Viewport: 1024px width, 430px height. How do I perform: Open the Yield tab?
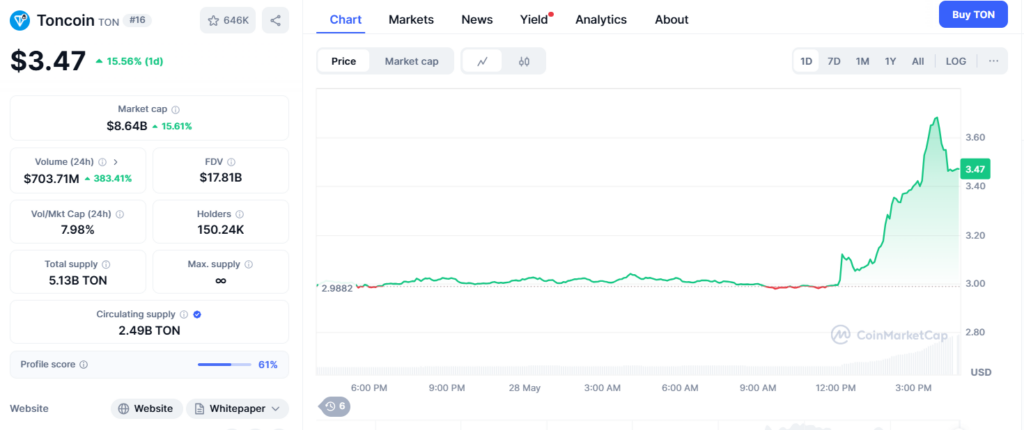click(534, 20)
